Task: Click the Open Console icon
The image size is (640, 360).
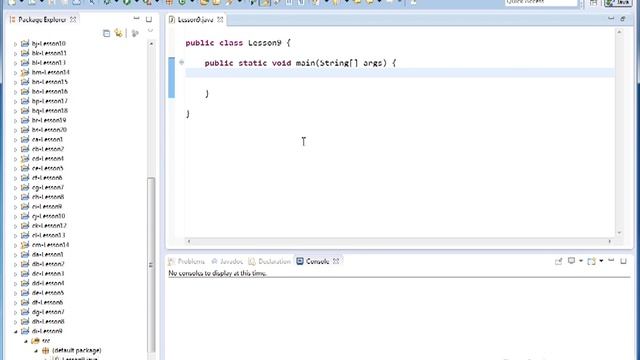Action: (591, 261)
